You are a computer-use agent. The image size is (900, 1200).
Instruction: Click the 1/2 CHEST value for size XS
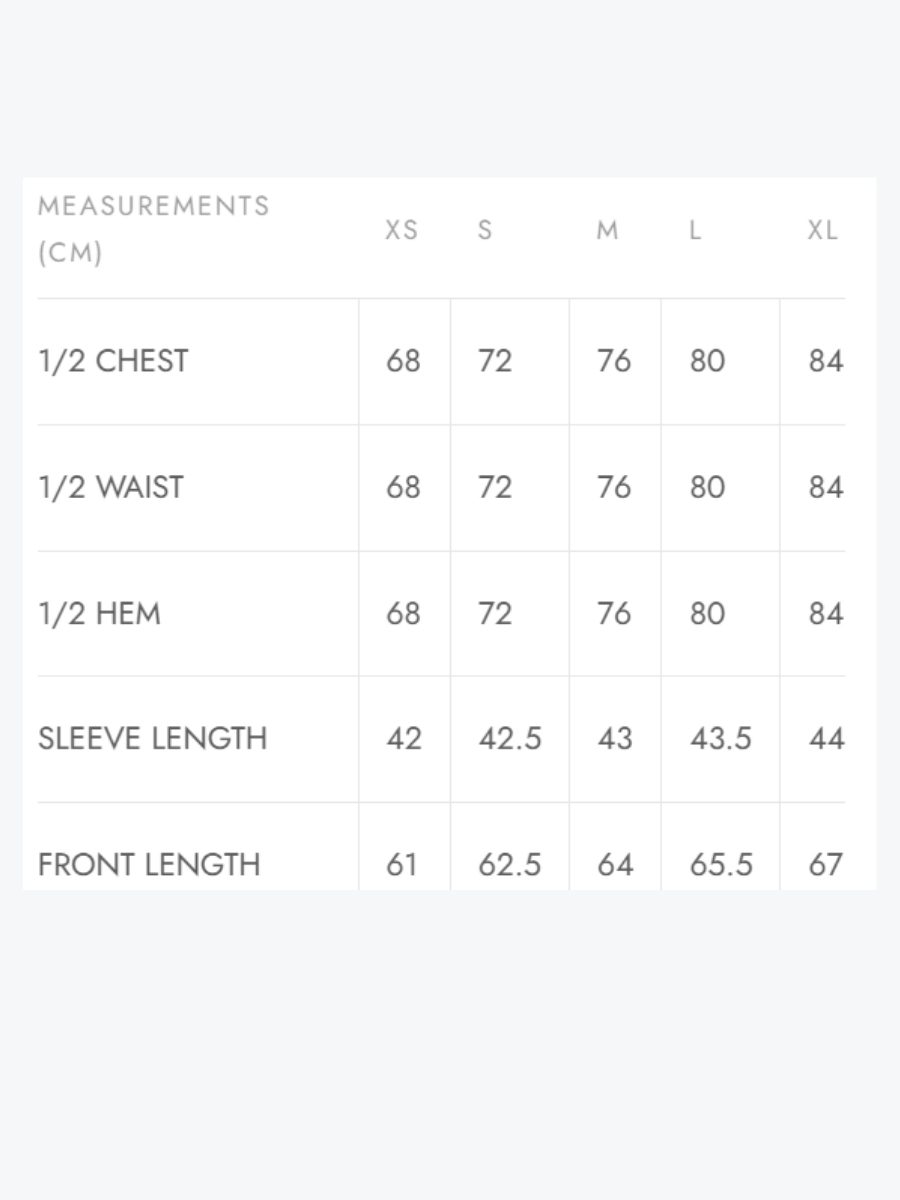coord(403,361)
